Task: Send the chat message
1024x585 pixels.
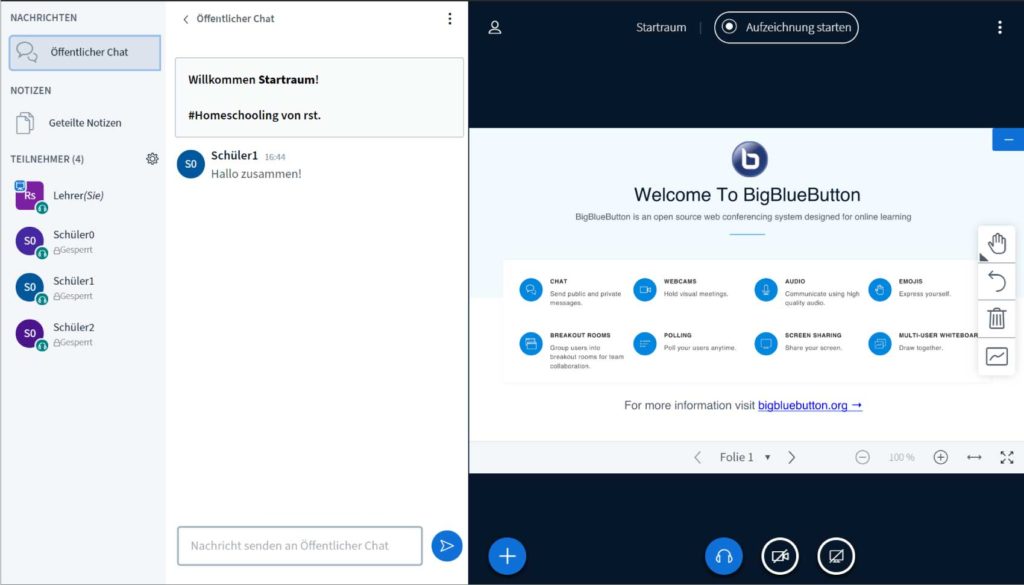Action: pos(447,546)
